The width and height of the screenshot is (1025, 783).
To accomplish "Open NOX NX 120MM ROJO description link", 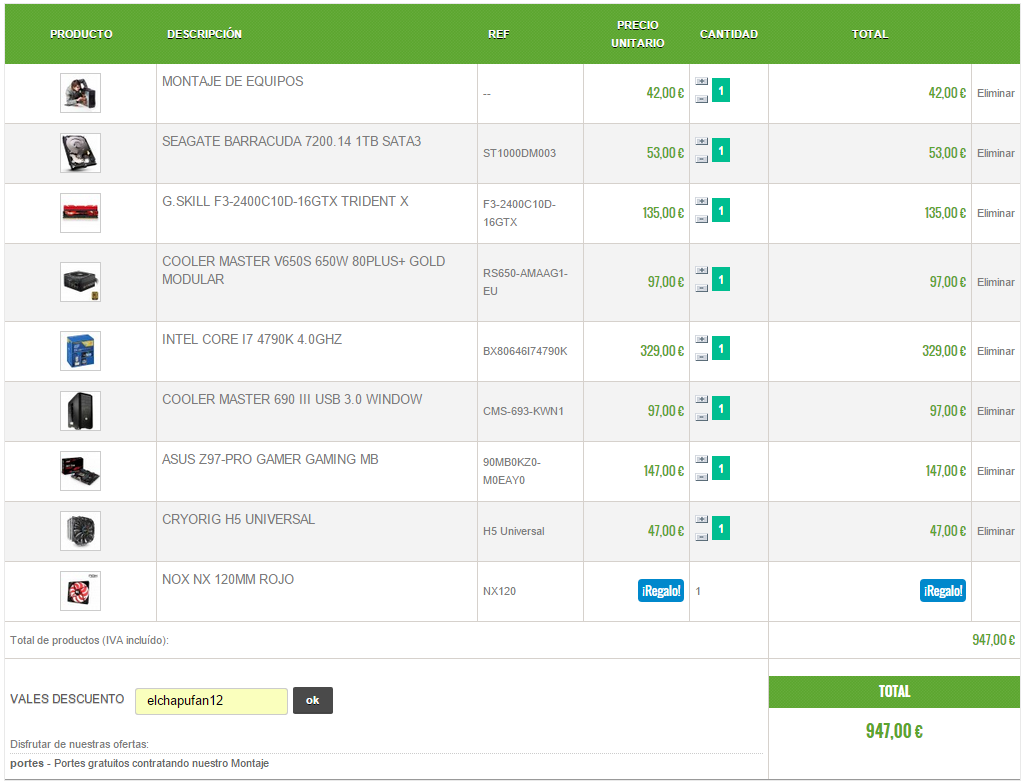I will (228, 580).
